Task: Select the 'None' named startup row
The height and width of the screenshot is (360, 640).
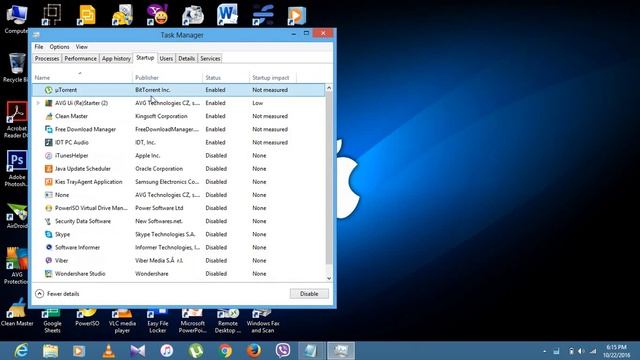Action: click(x=179, y=195)
